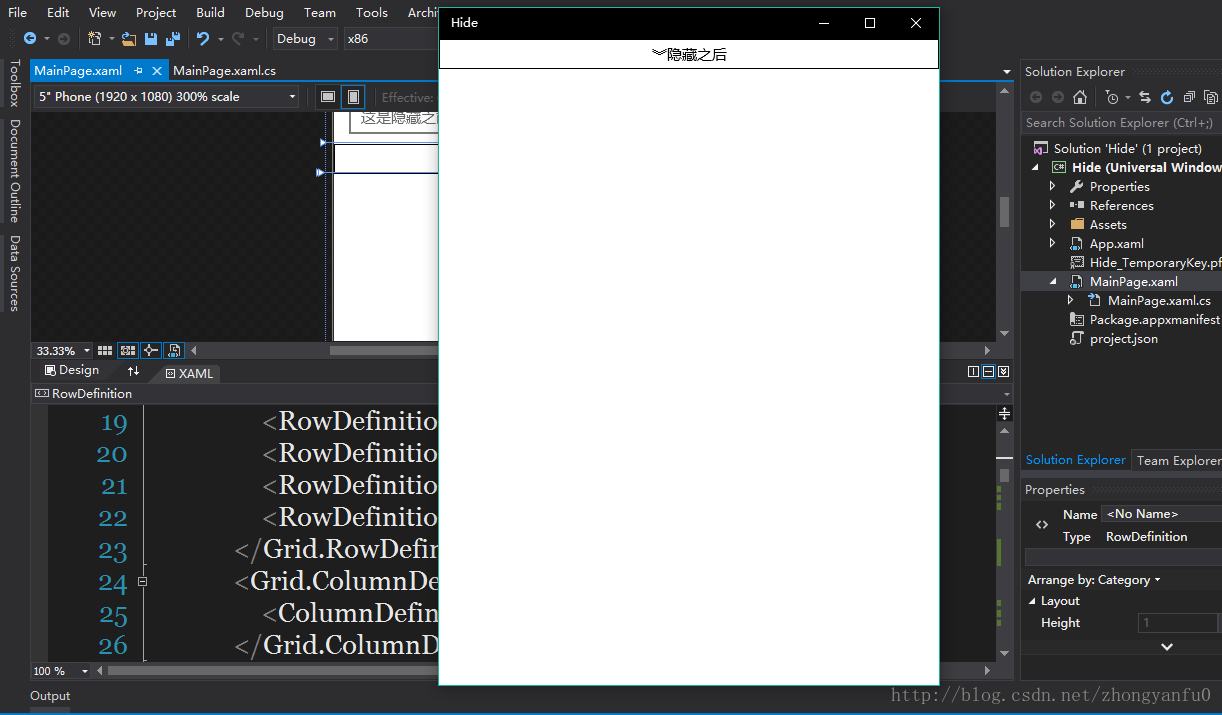
Task: Close the MainPage.xaml tab
Action: [157, 71]
